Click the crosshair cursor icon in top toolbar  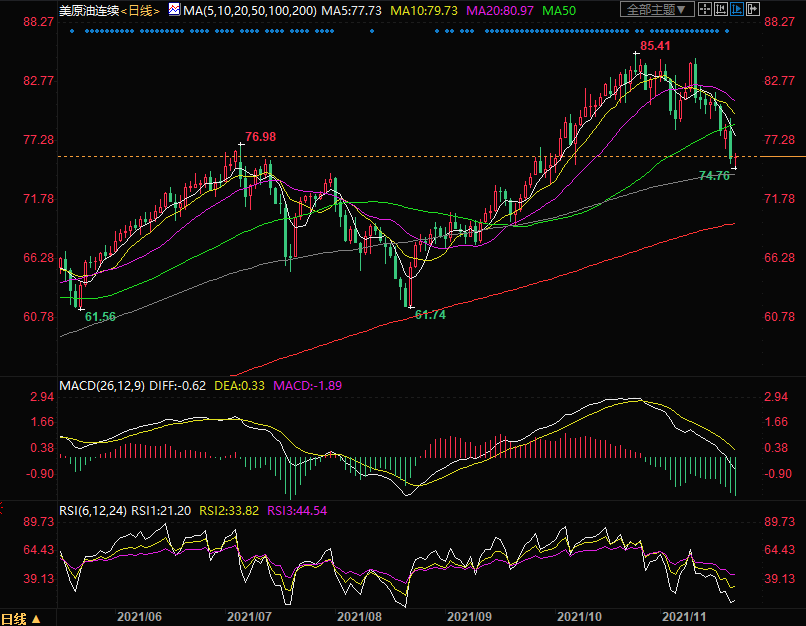705,9
